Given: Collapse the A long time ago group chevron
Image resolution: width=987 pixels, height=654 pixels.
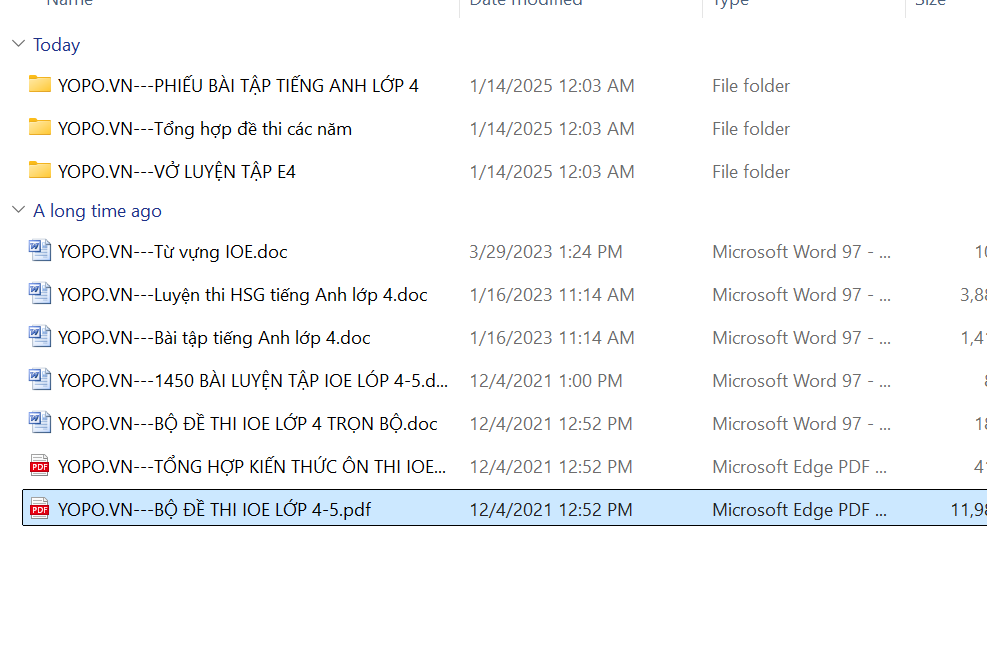Looking at the screenshot, I should pos(18,211).
